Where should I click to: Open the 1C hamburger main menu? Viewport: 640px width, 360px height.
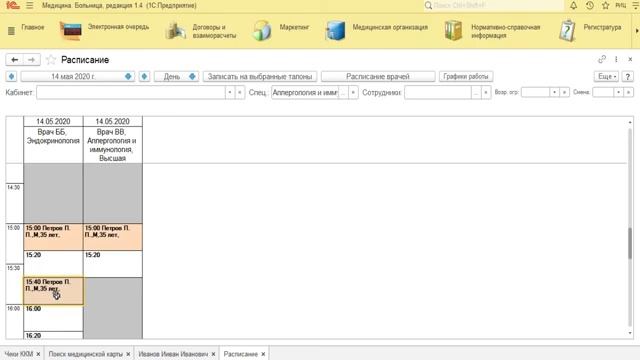coord(29,6)
